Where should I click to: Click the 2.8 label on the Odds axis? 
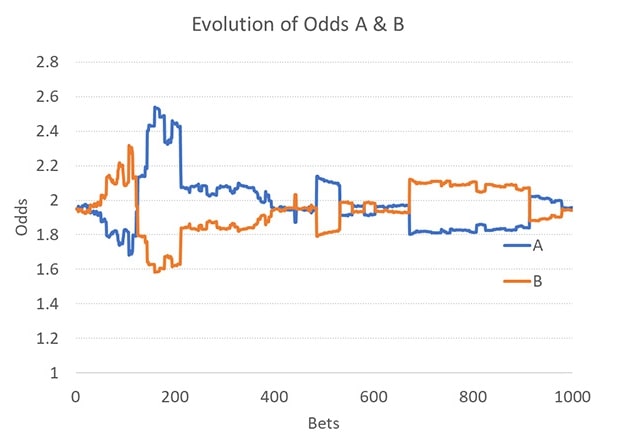(x=49, y=62)
